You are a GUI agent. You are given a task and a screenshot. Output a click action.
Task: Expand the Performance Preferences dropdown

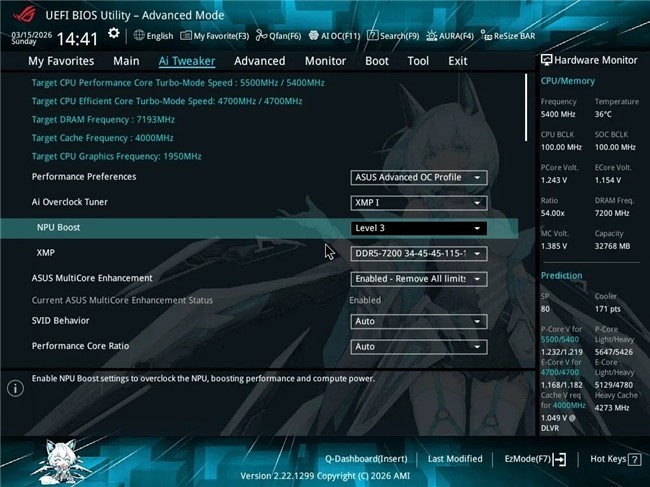coord(419,177)
